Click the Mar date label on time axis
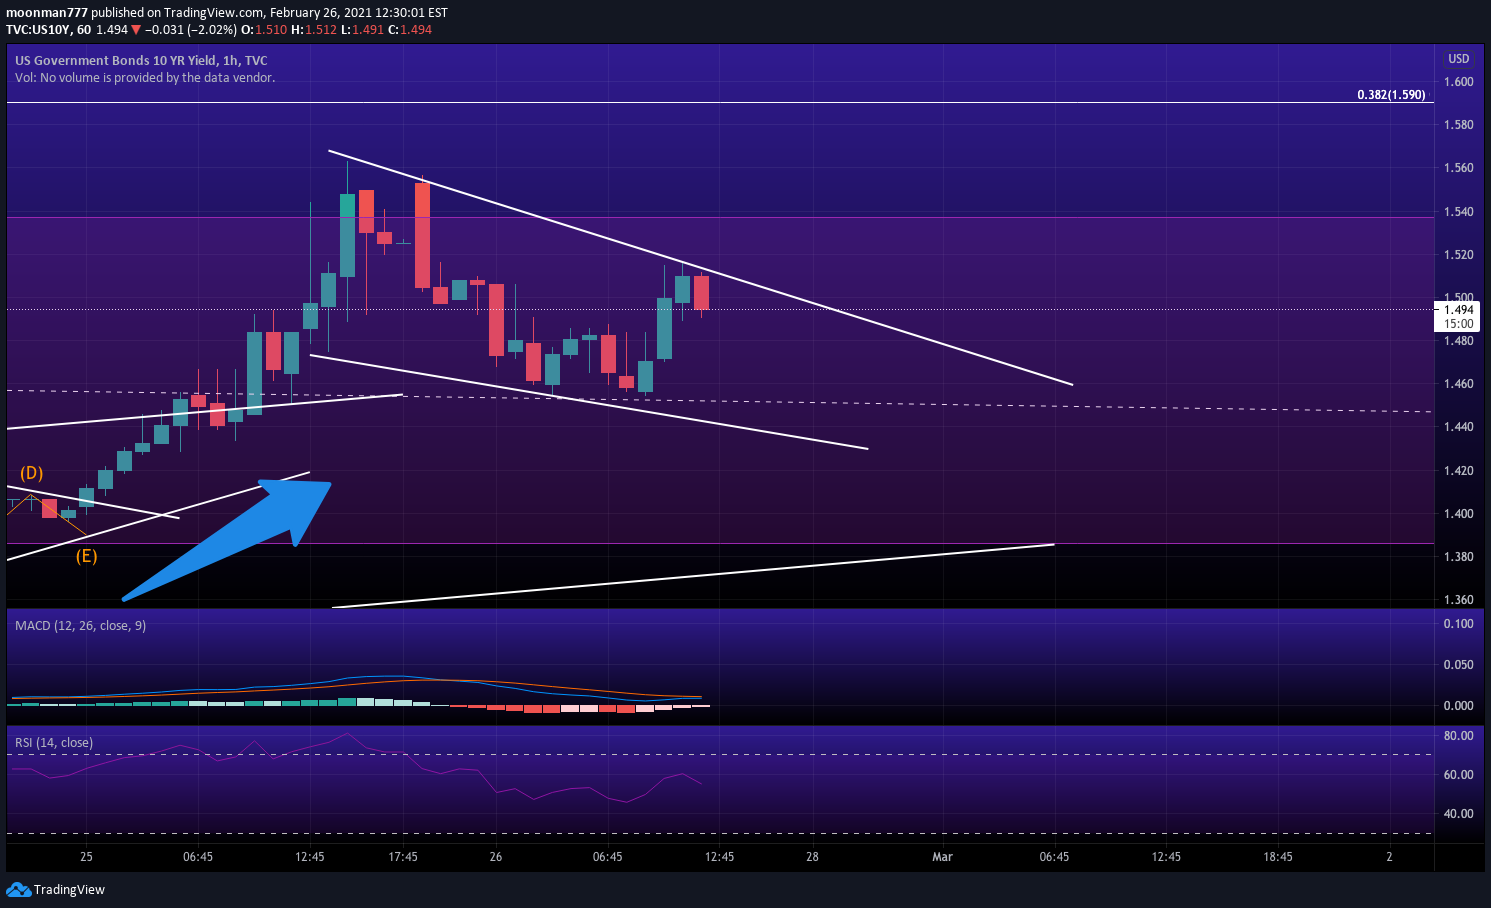The image size is (1491, 908). (942, 857)
